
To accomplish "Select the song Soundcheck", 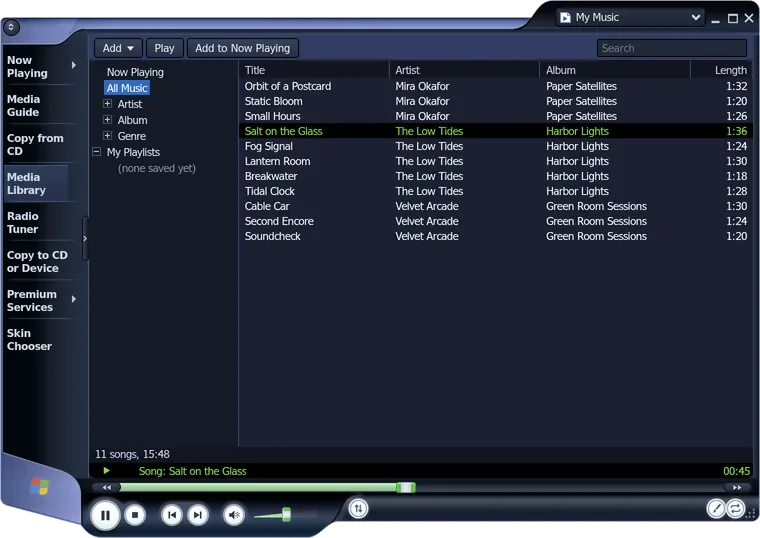I will [x=495, y=237].
